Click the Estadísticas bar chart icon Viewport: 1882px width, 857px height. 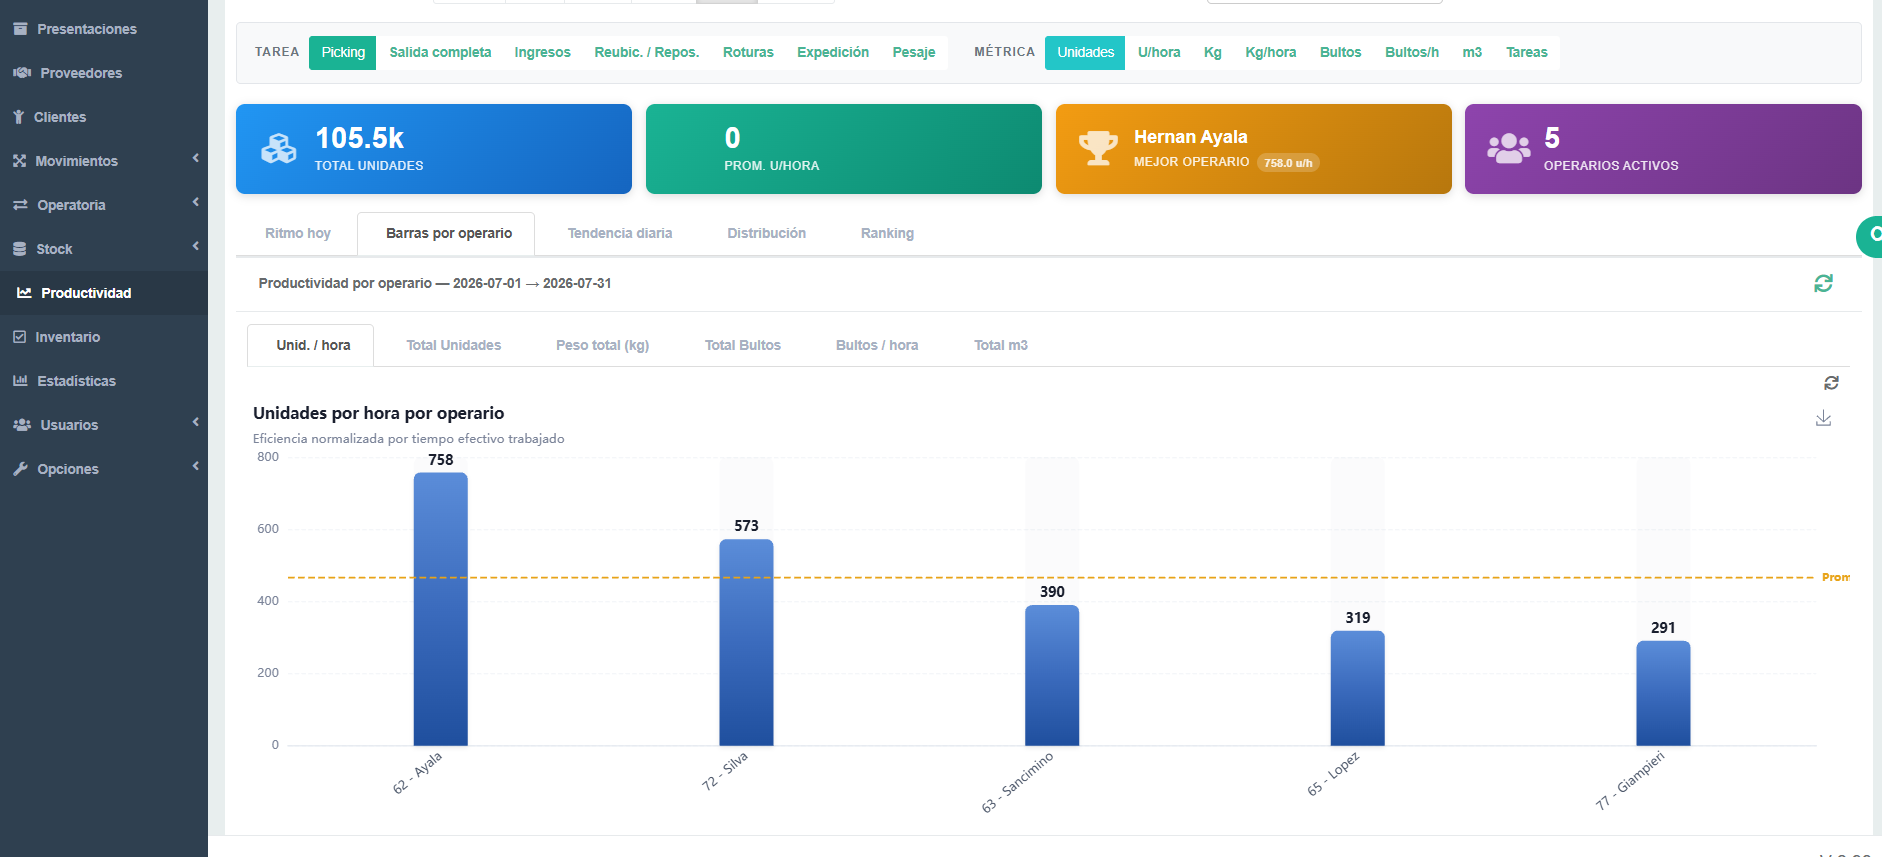(20, 381)
